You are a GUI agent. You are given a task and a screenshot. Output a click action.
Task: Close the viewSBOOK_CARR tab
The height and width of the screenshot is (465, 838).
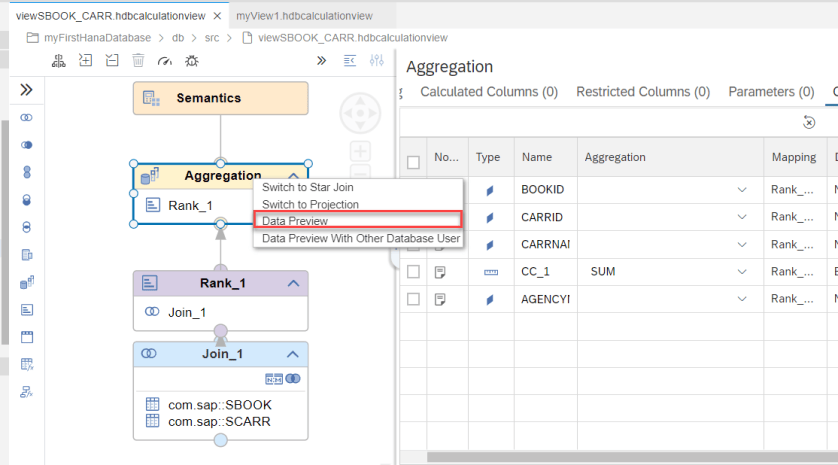pyautogui.click(x=218, y=16)
